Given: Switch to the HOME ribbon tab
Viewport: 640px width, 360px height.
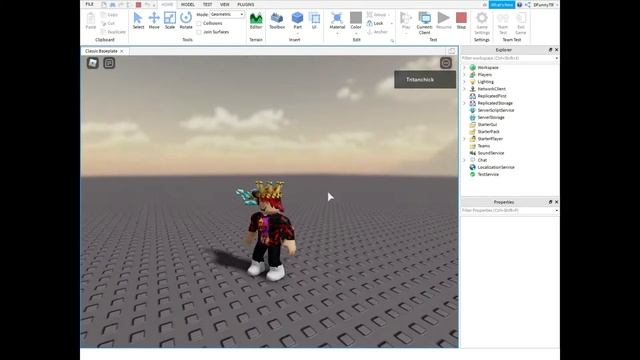Looking at the screenshot, I should 167,4.
